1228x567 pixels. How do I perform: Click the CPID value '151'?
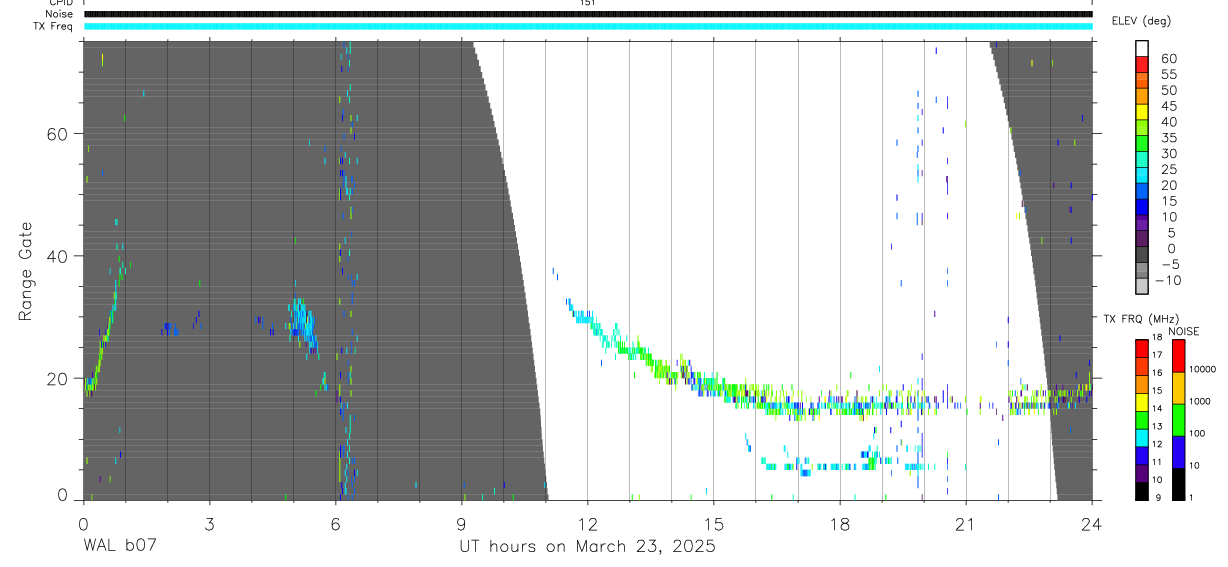pos(588,3)
